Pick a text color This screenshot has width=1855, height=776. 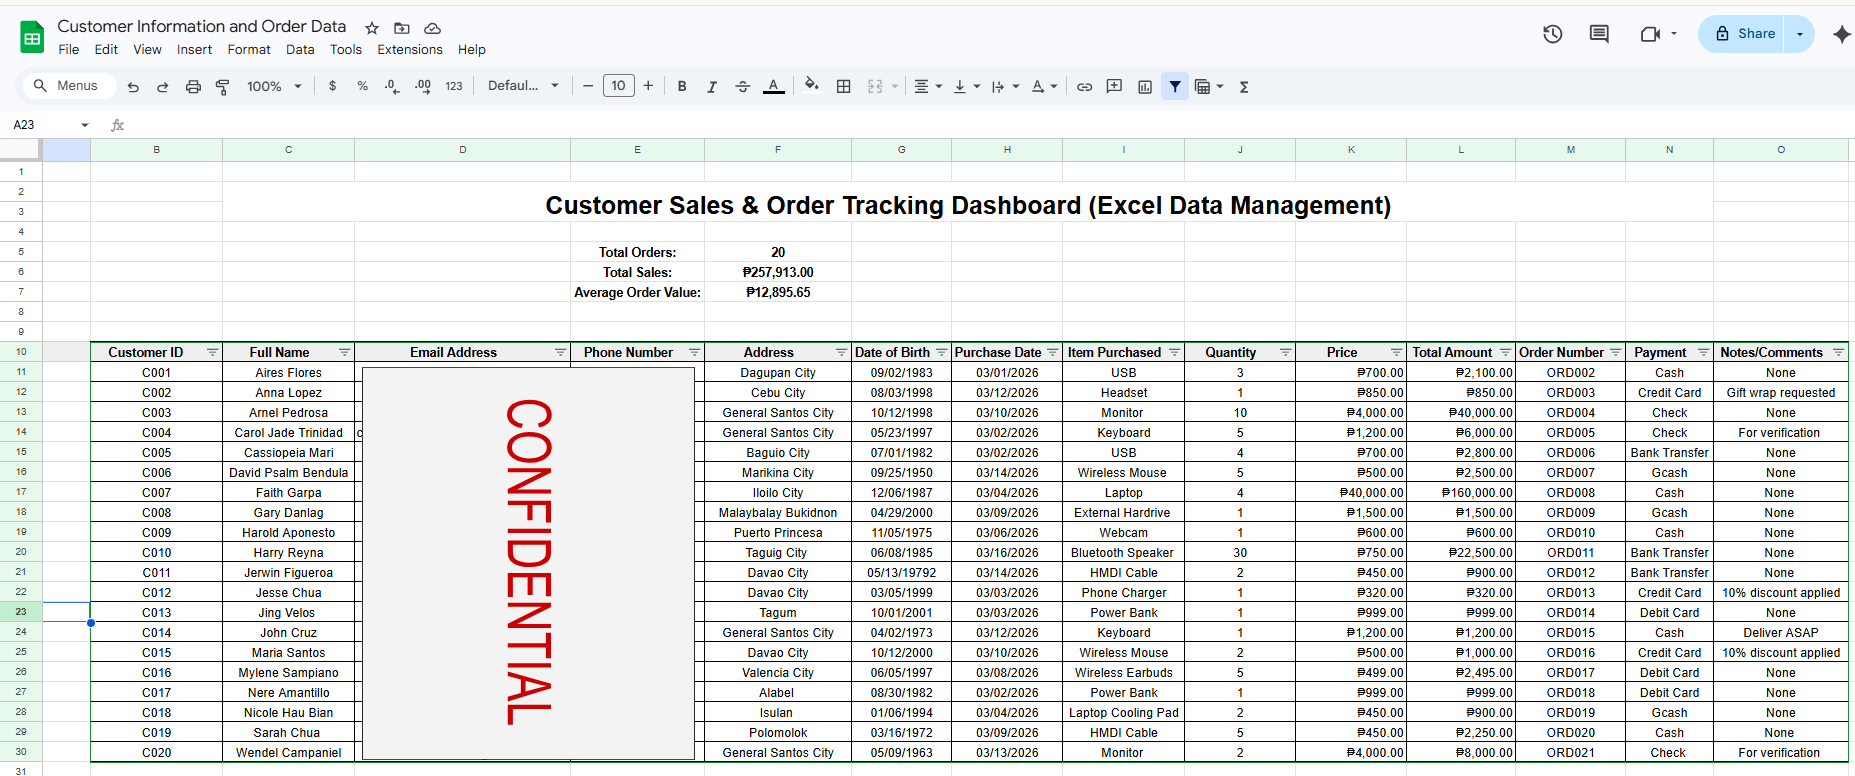tap(773, 87)
